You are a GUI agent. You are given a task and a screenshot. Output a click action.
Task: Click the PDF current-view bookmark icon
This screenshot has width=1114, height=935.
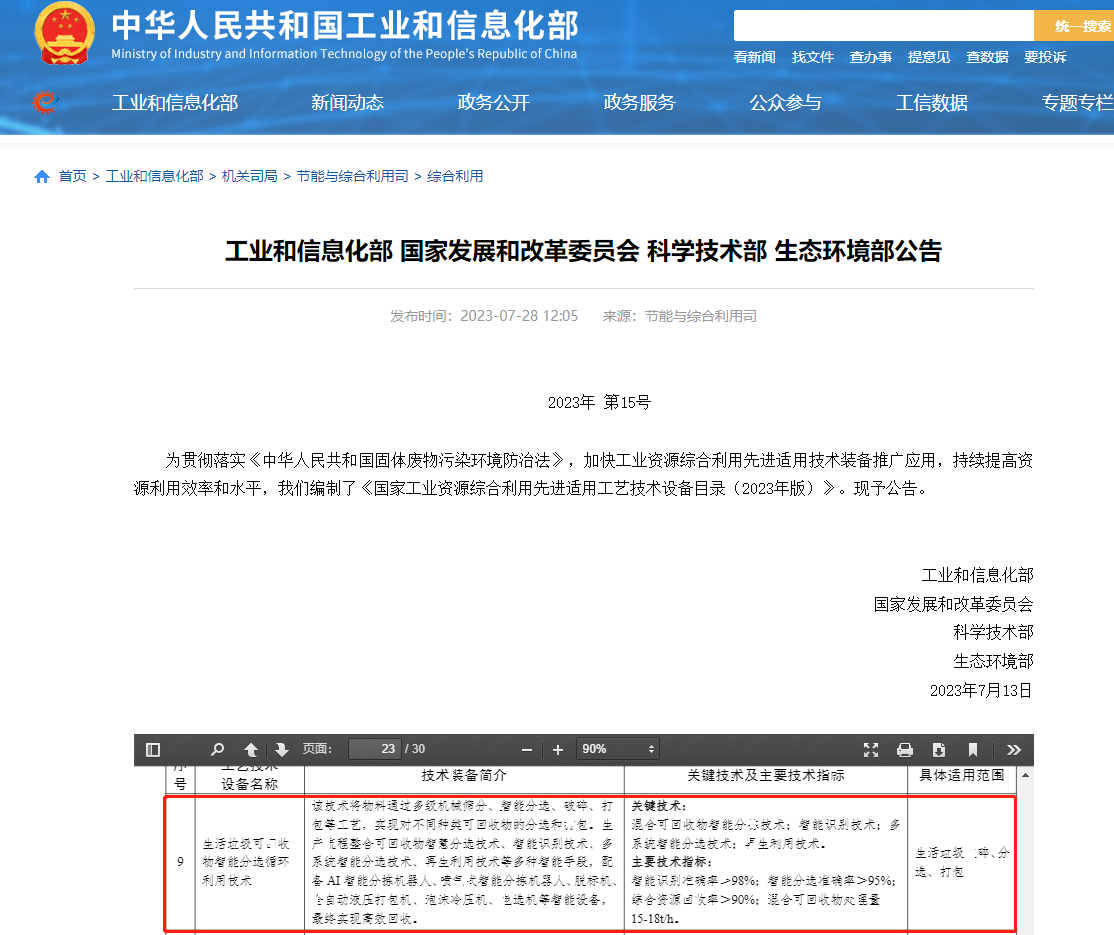973,750
